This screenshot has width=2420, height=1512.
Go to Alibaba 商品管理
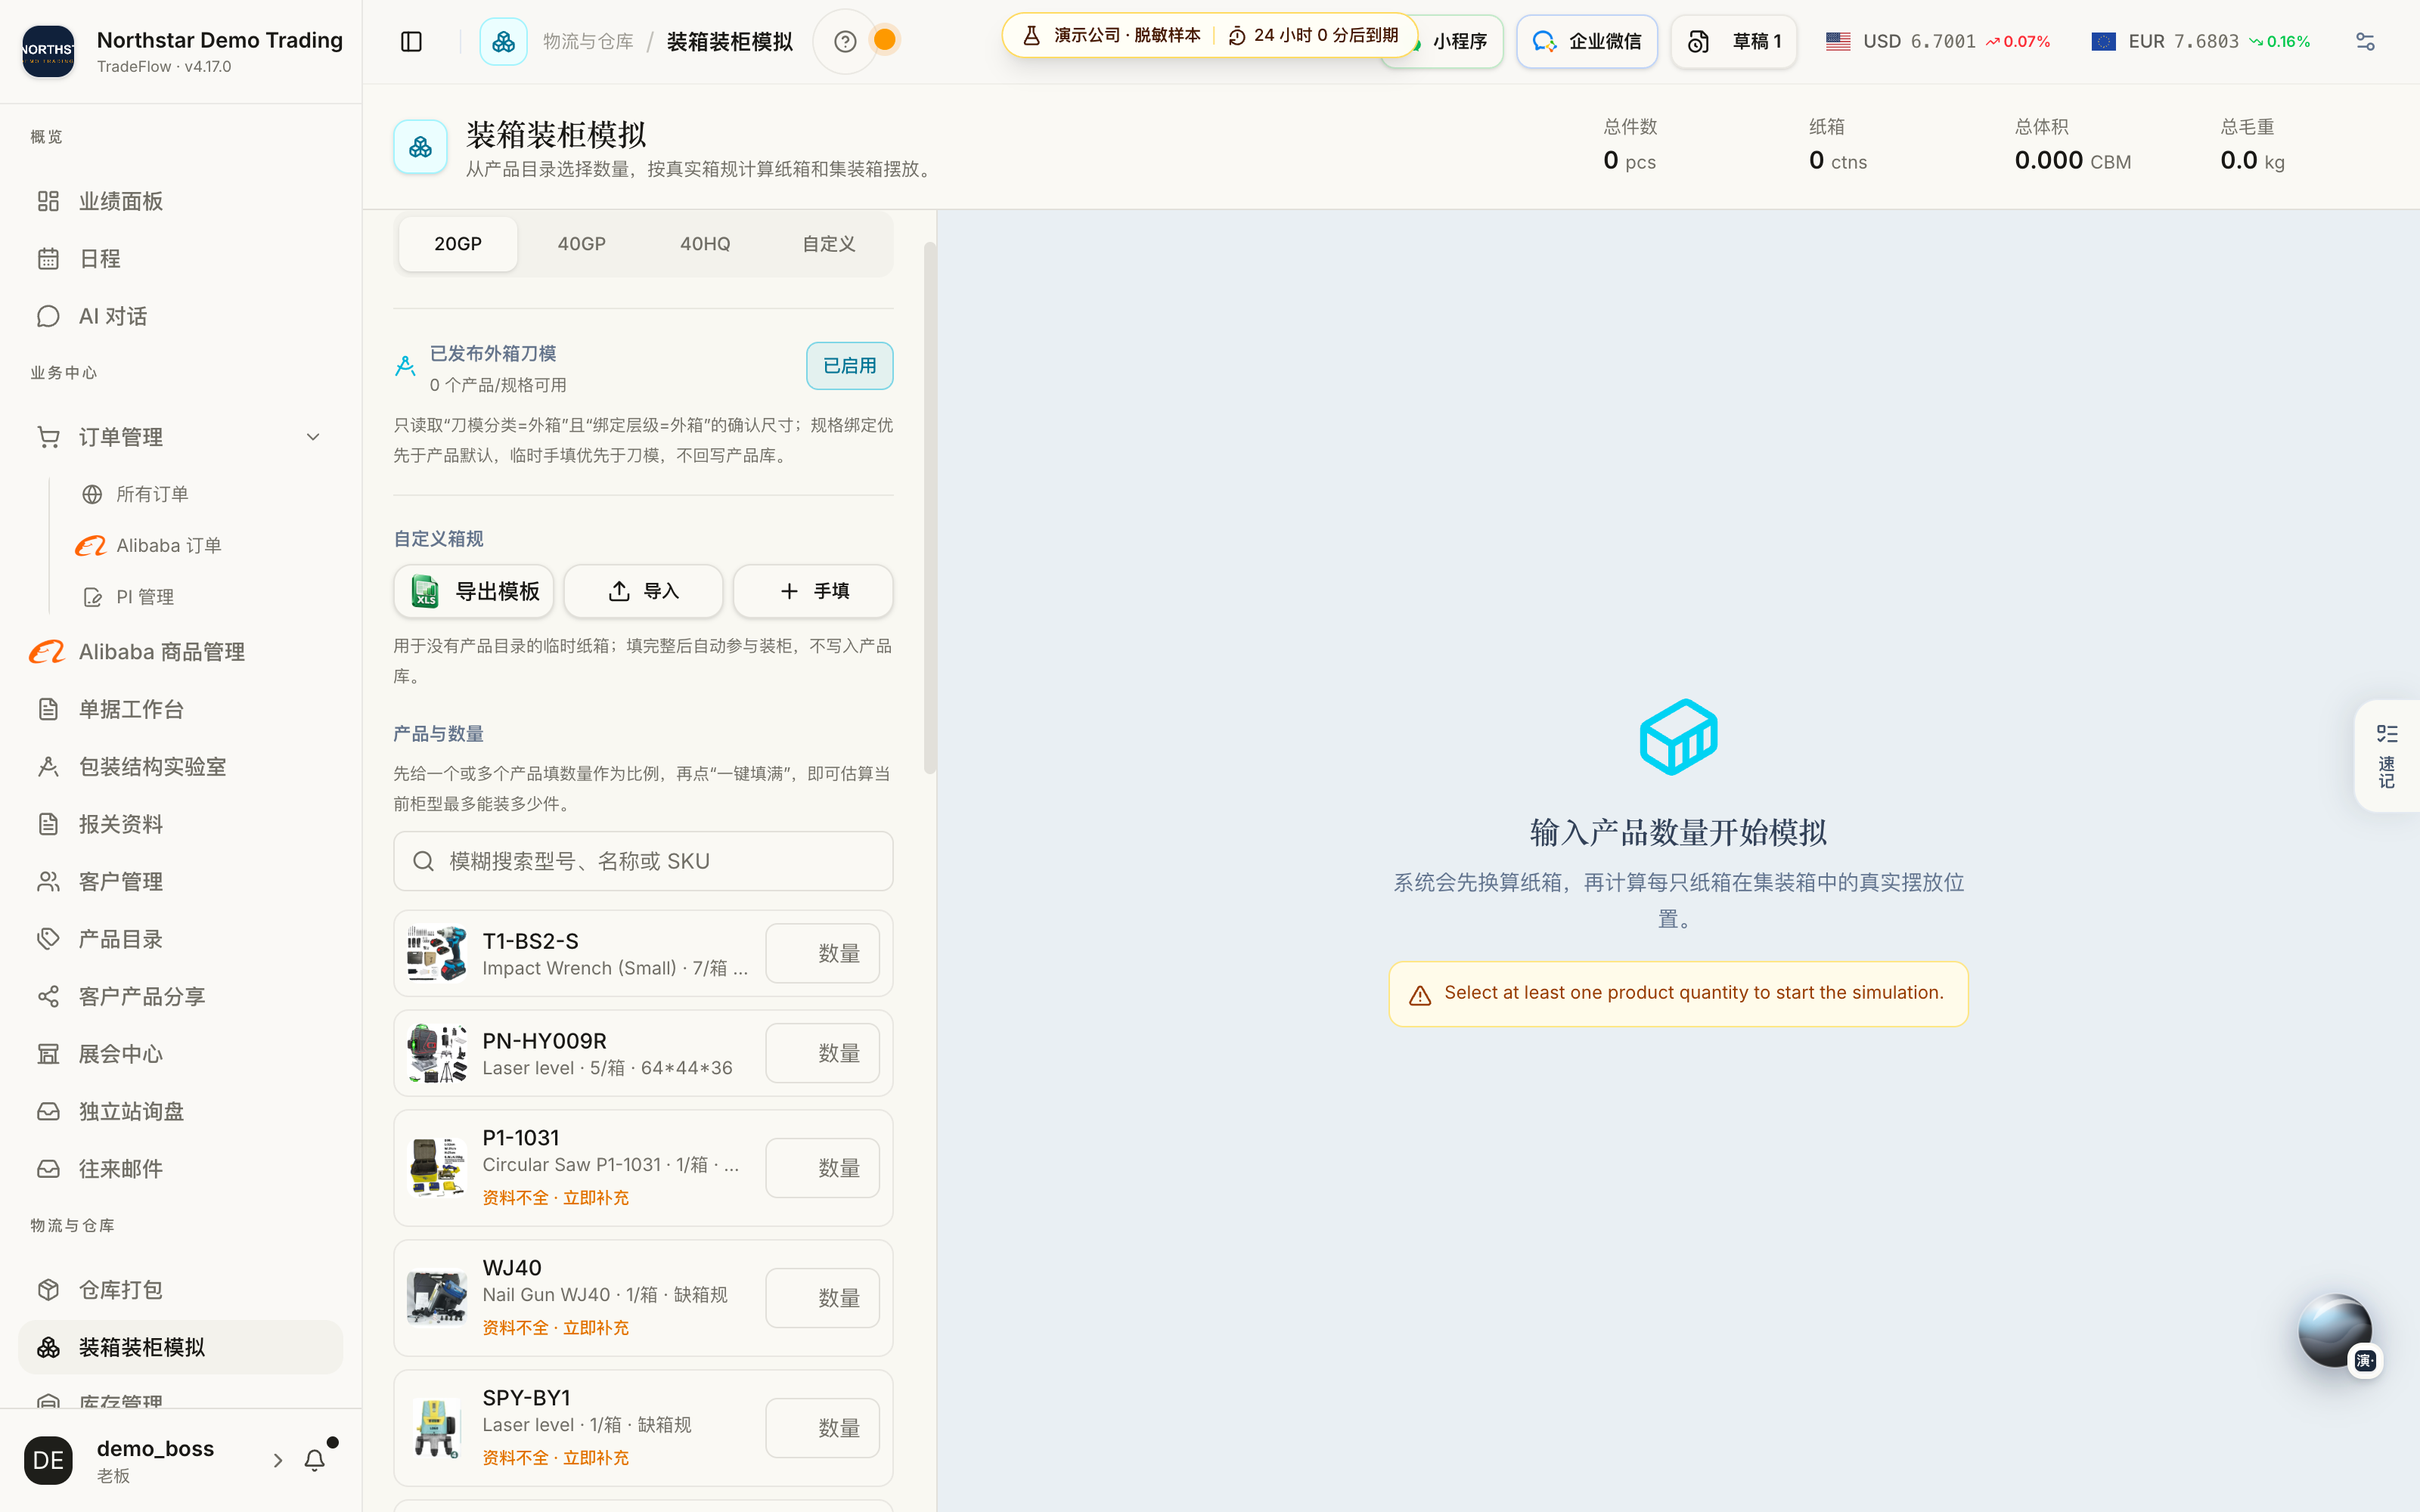181,652
